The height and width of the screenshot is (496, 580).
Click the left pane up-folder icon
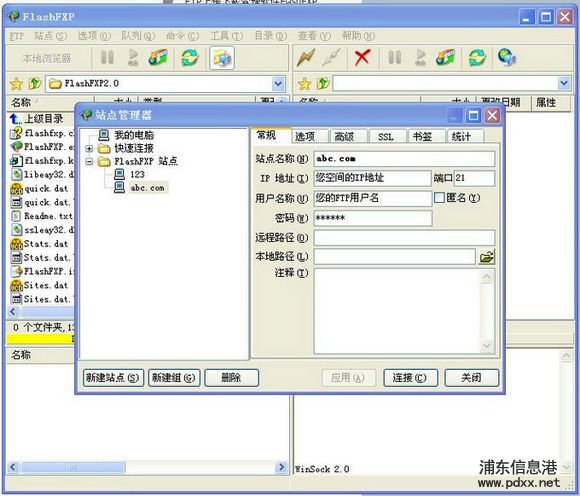pyautogui.click(x=34, y=84)
